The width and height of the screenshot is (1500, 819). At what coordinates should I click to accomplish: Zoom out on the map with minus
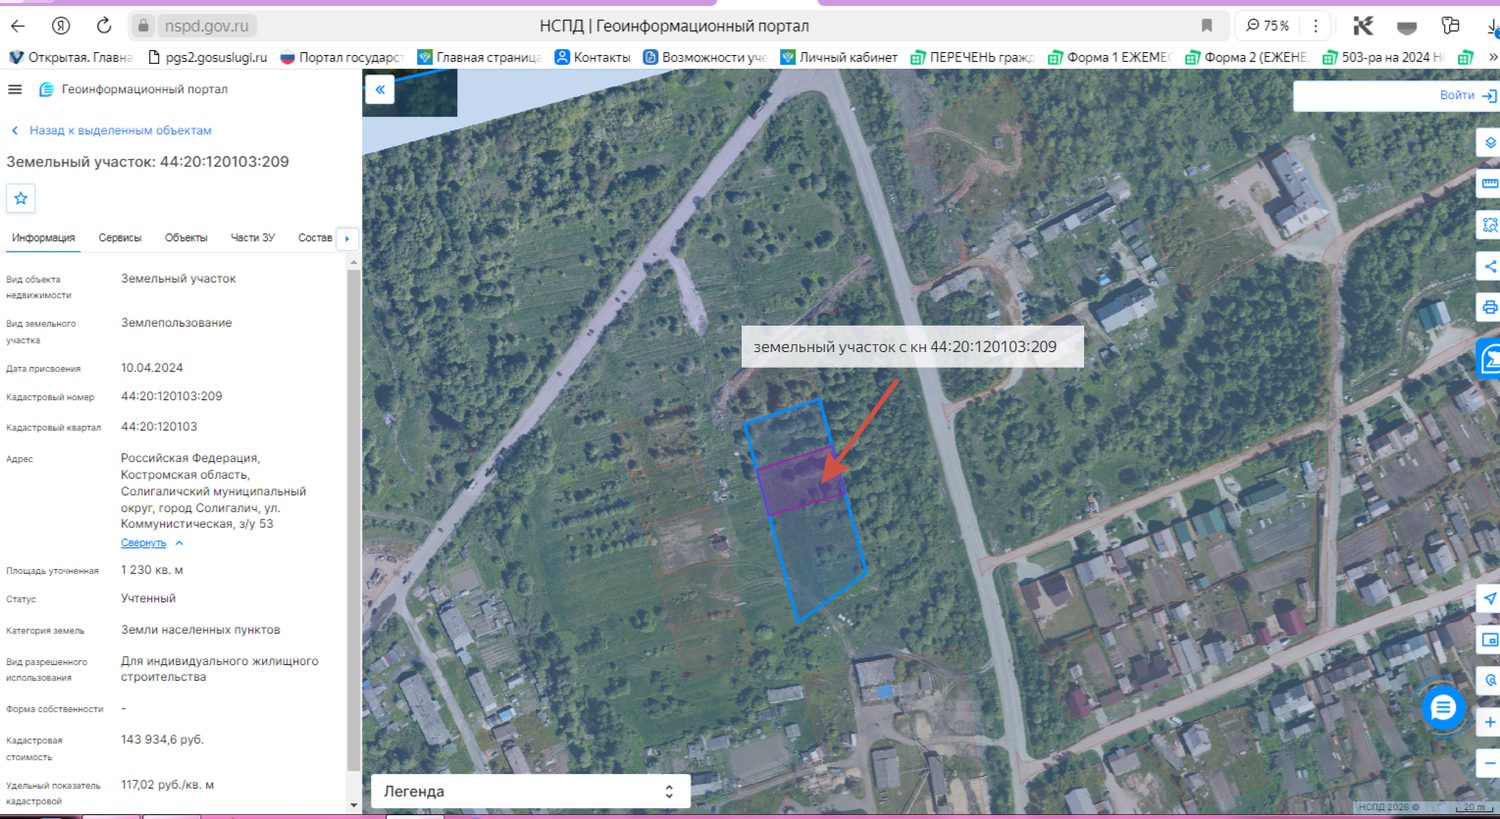click(x=1489, y=763)
